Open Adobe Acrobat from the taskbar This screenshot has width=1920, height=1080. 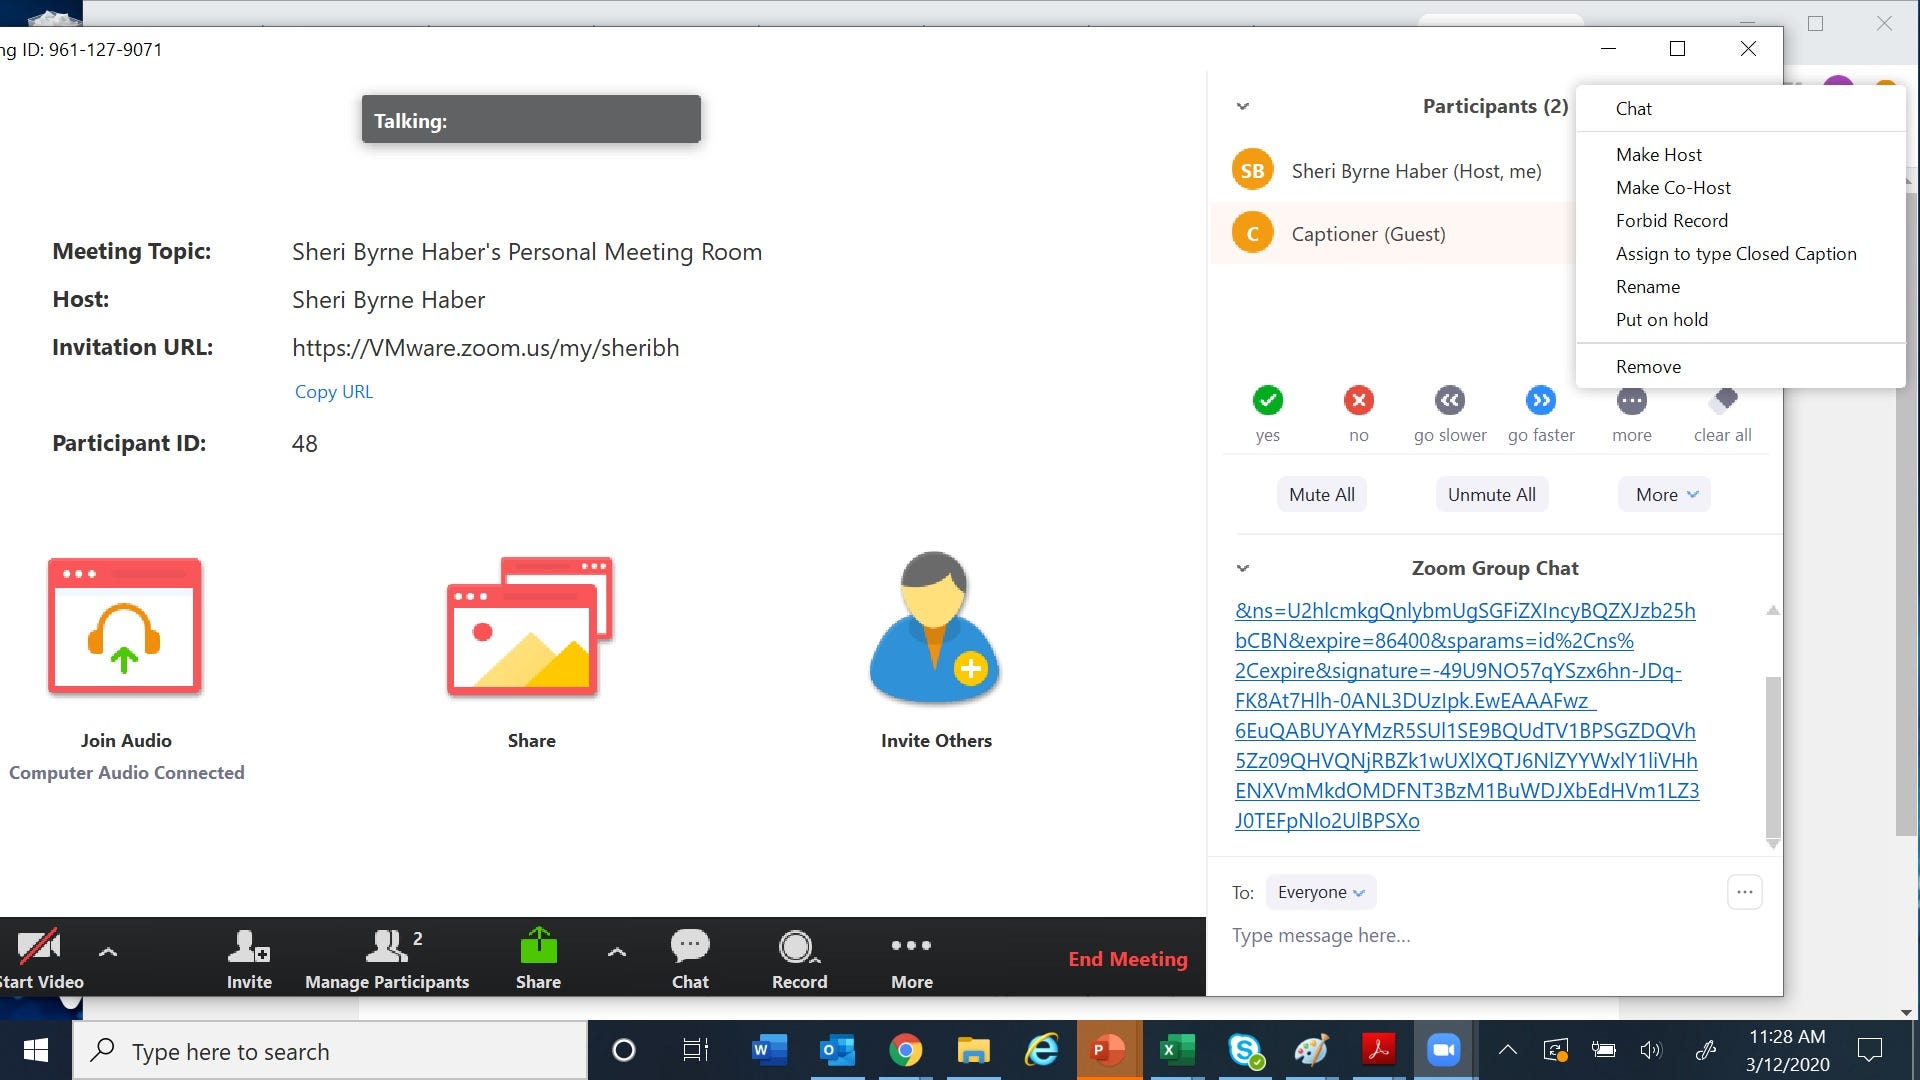1379,1050
